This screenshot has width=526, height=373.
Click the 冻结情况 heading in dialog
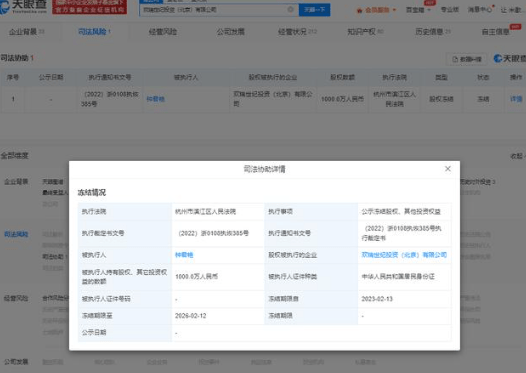tap(92, 193)
